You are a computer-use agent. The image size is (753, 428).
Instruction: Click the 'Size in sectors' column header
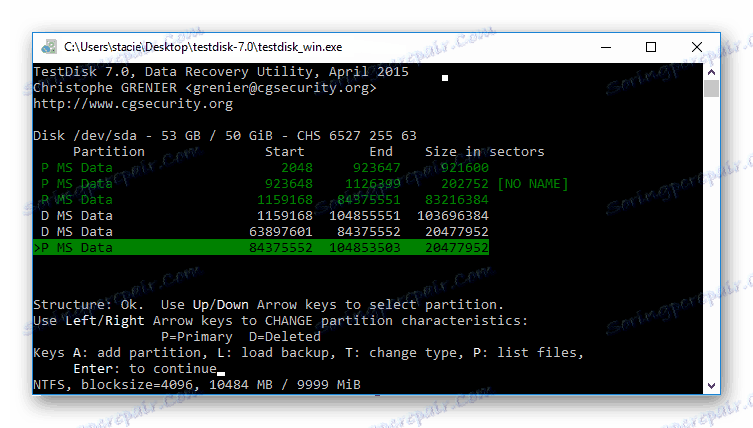[485, 152]
